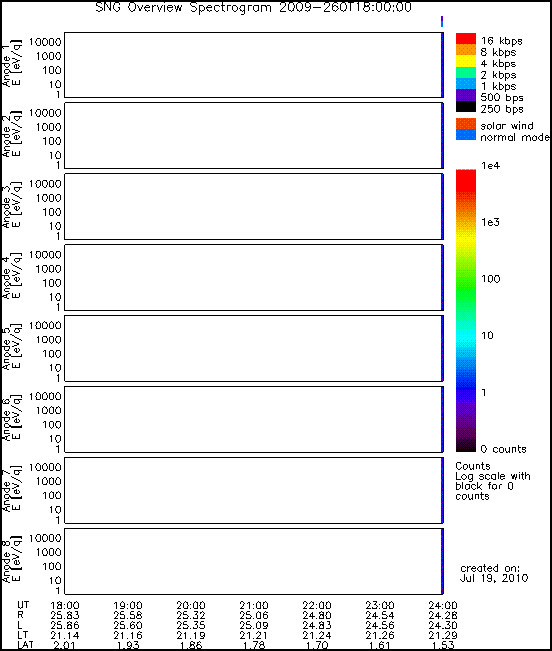Click the LT value 21.14
The height and width of the screenshot is (651, 552).
pos(65,635)
